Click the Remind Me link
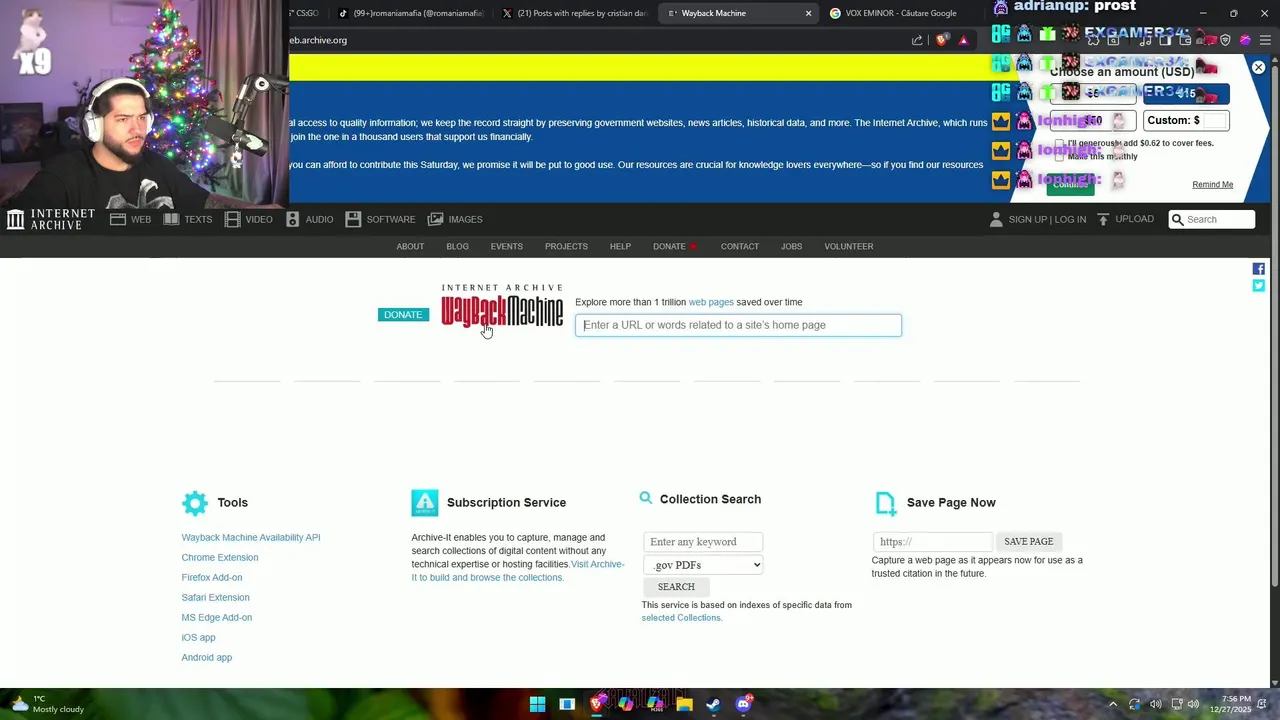Image resolution: width=1280 pixels, height=720 pixels. [1212, 184]
